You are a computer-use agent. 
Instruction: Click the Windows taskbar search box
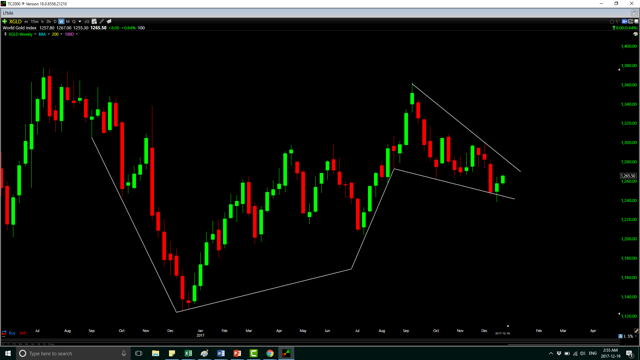[x=73, y=353]
